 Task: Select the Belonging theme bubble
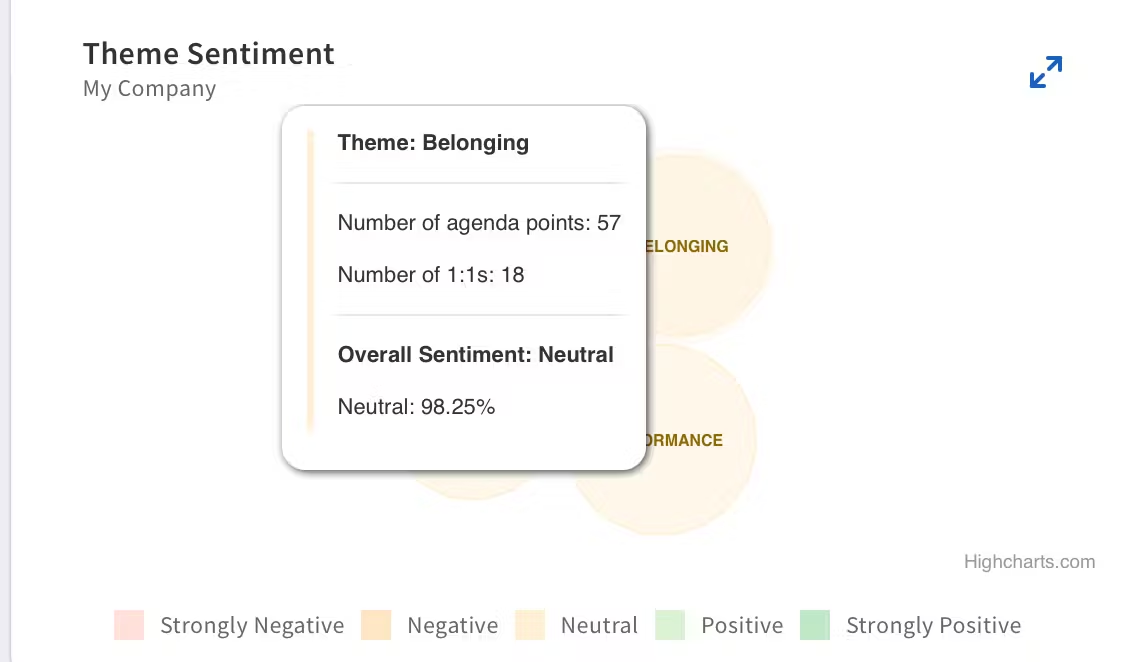[x=707, y=246]
